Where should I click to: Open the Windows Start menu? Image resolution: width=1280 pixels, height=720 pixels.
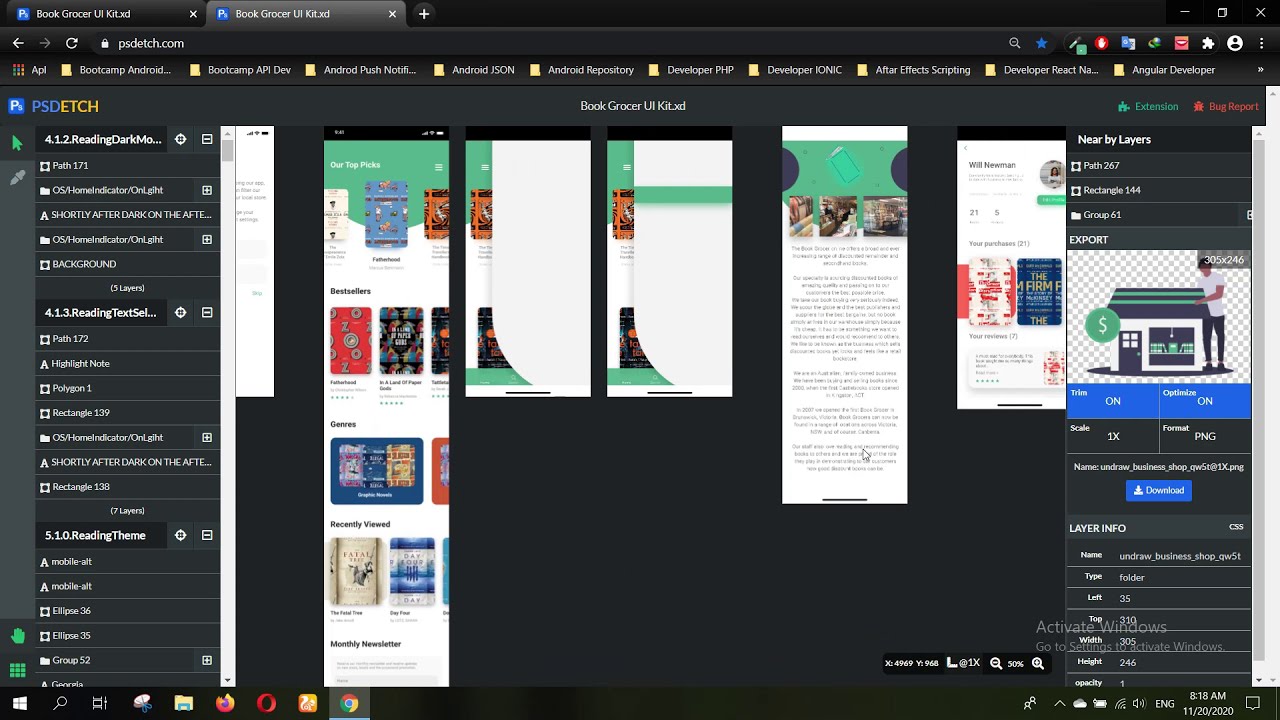(19, 704)
